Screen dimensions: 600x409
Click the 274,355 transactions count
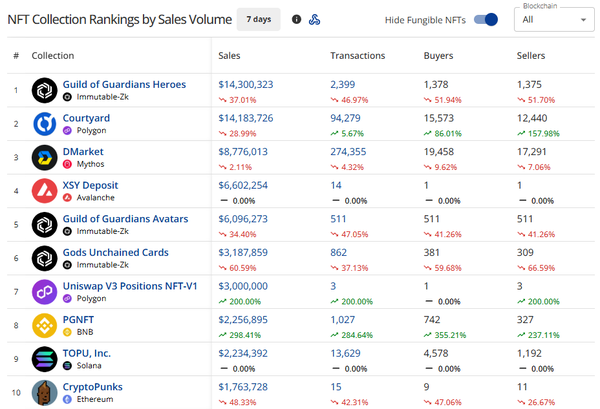pos(348,152)
